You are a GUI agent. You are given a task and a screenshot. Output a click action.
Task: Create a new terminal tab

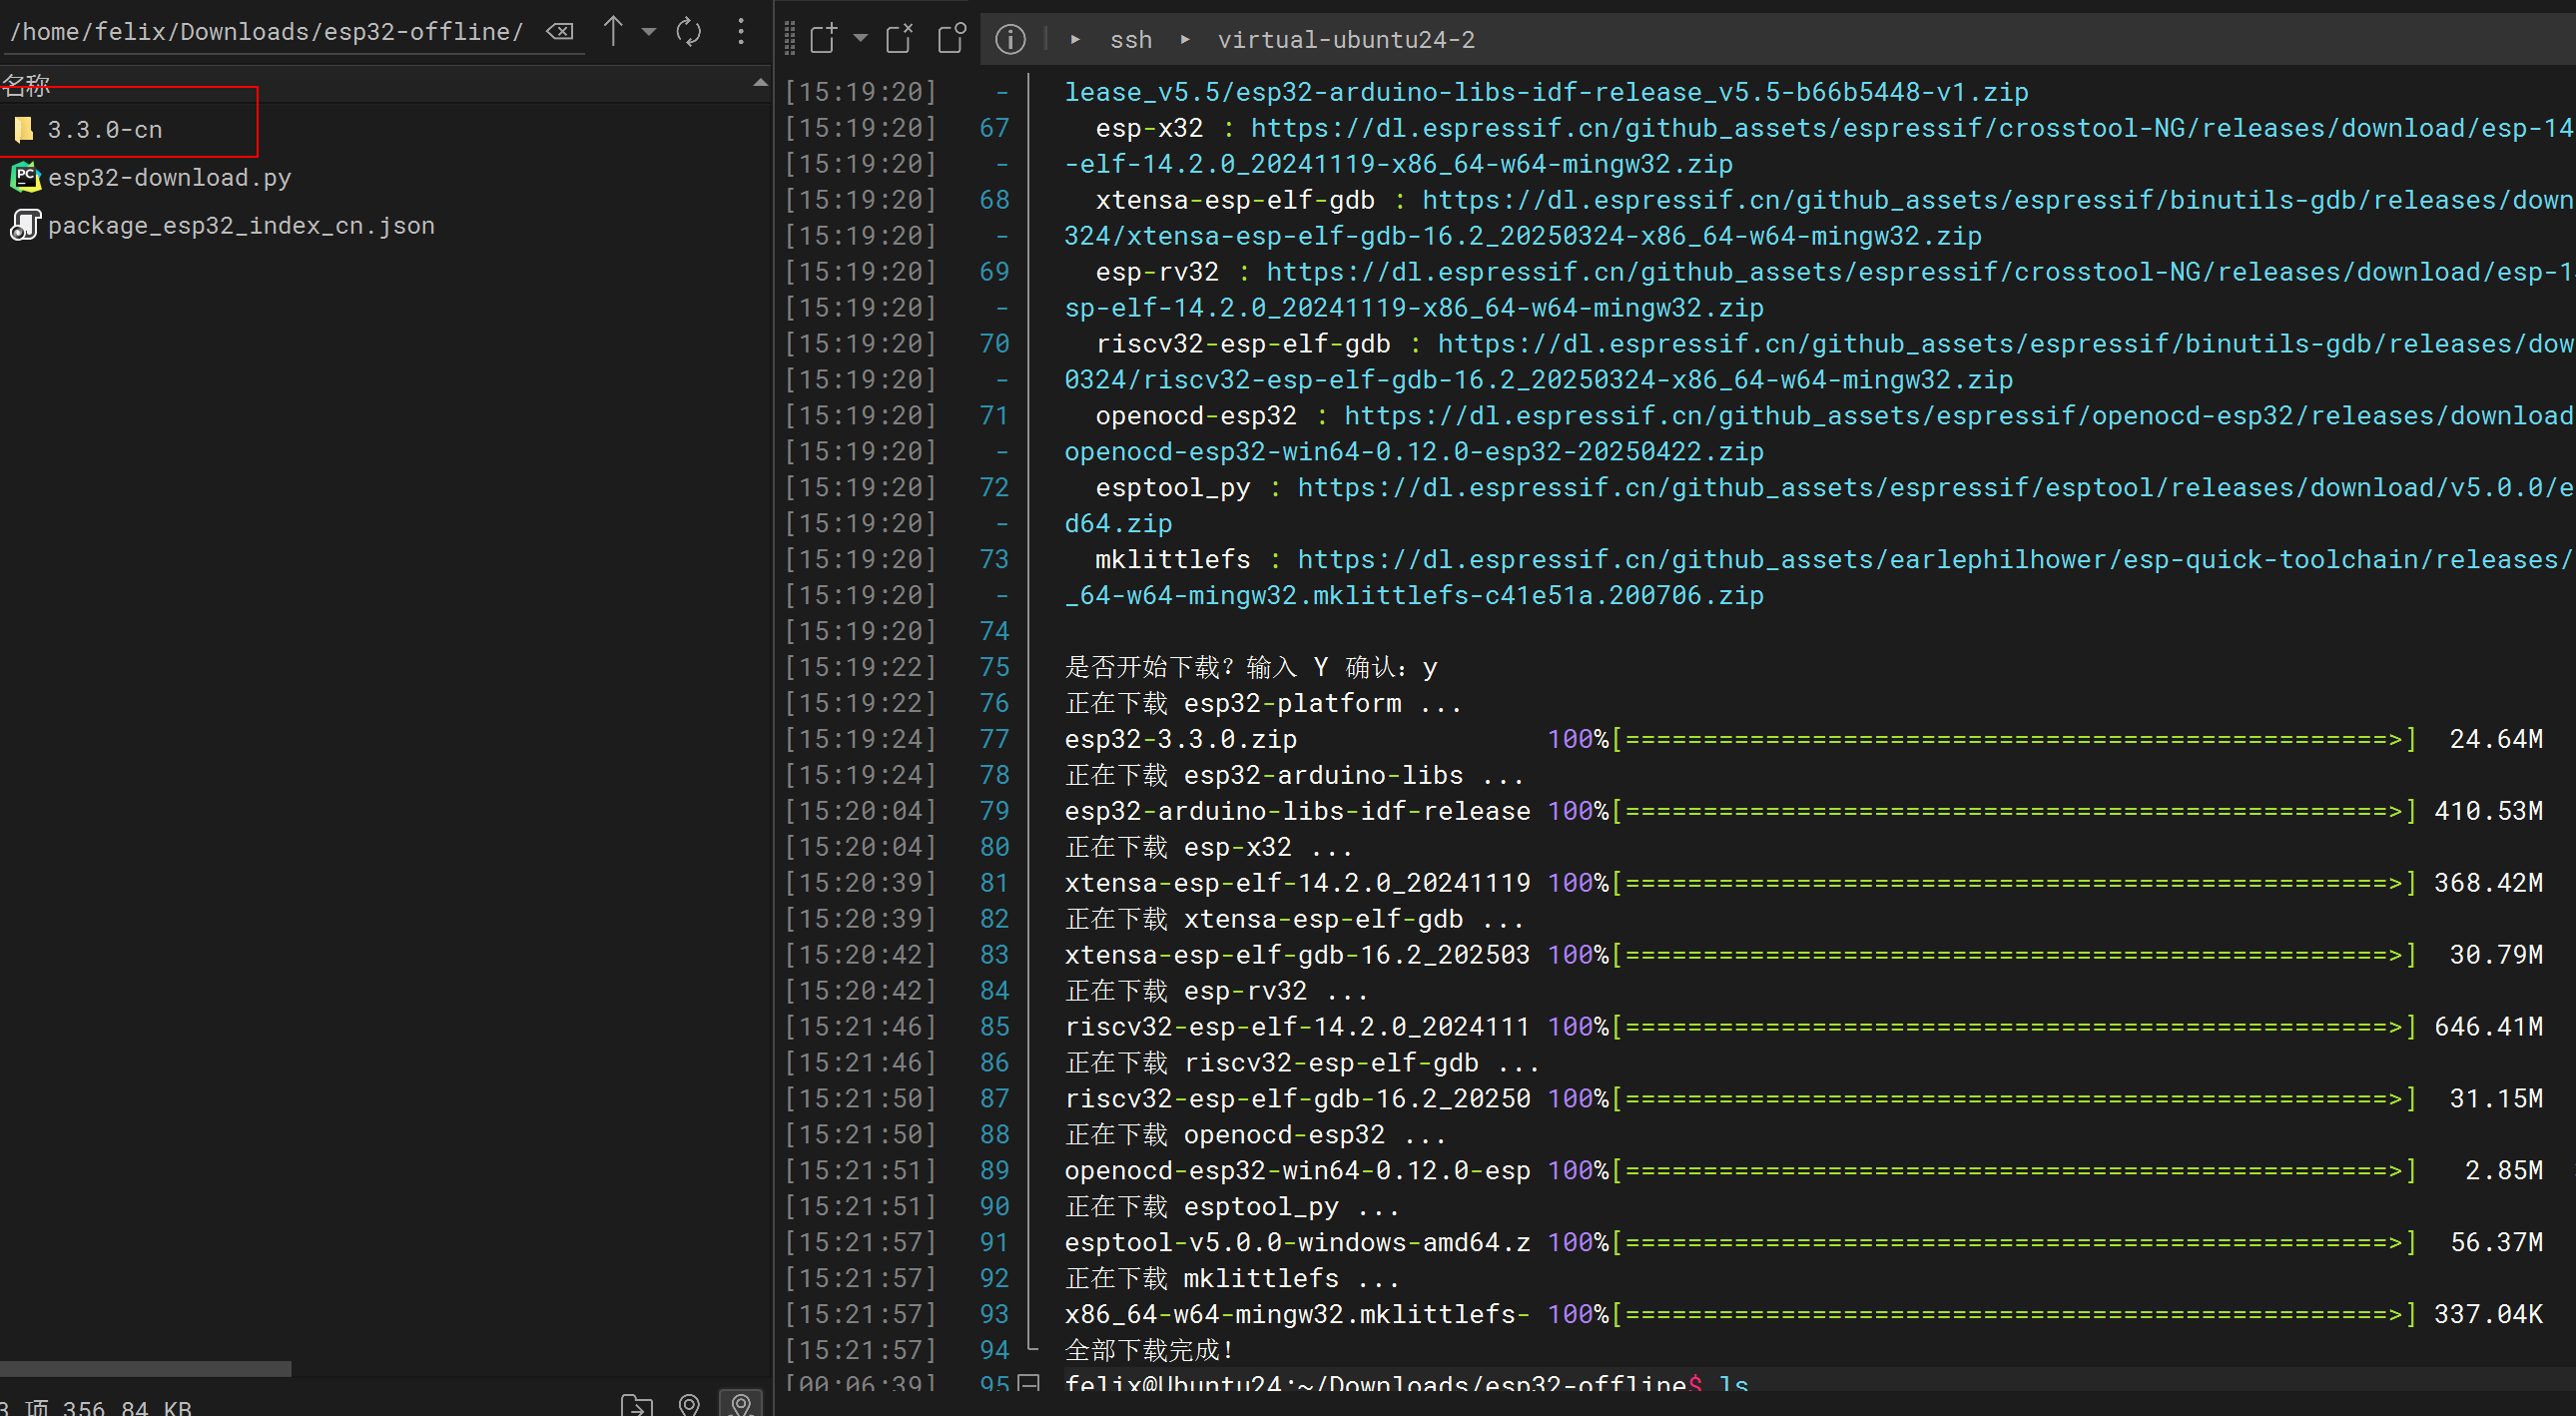pyautogui.click(x=823, y=38)
